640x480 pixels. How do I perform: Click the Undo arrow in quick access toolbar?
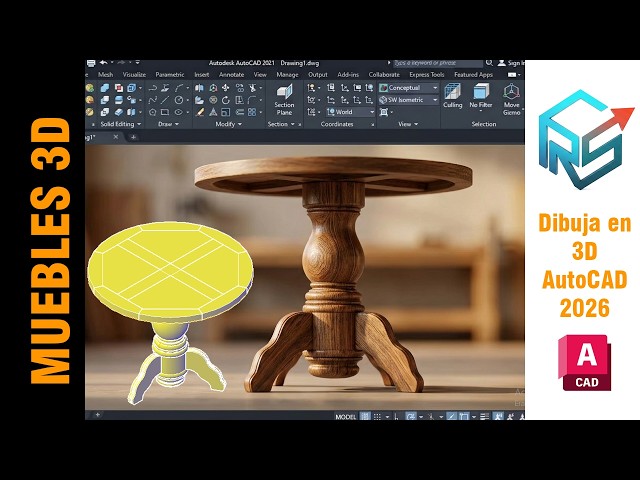104,63
